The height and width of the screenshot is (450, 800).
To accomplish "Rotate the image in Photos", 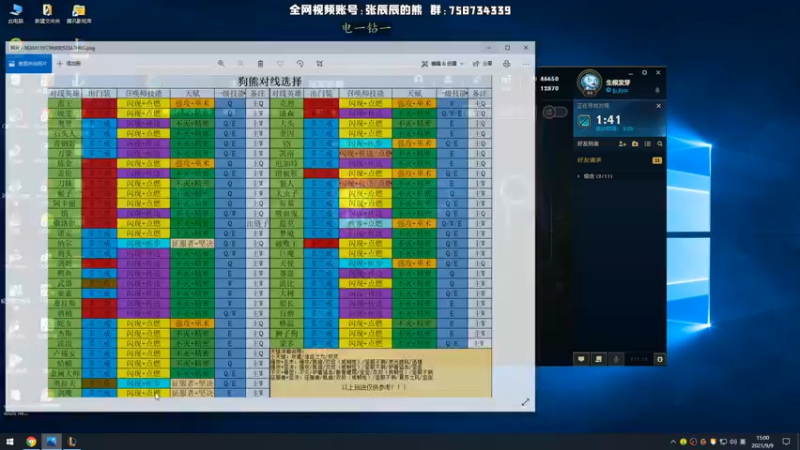I will (300, 64).
